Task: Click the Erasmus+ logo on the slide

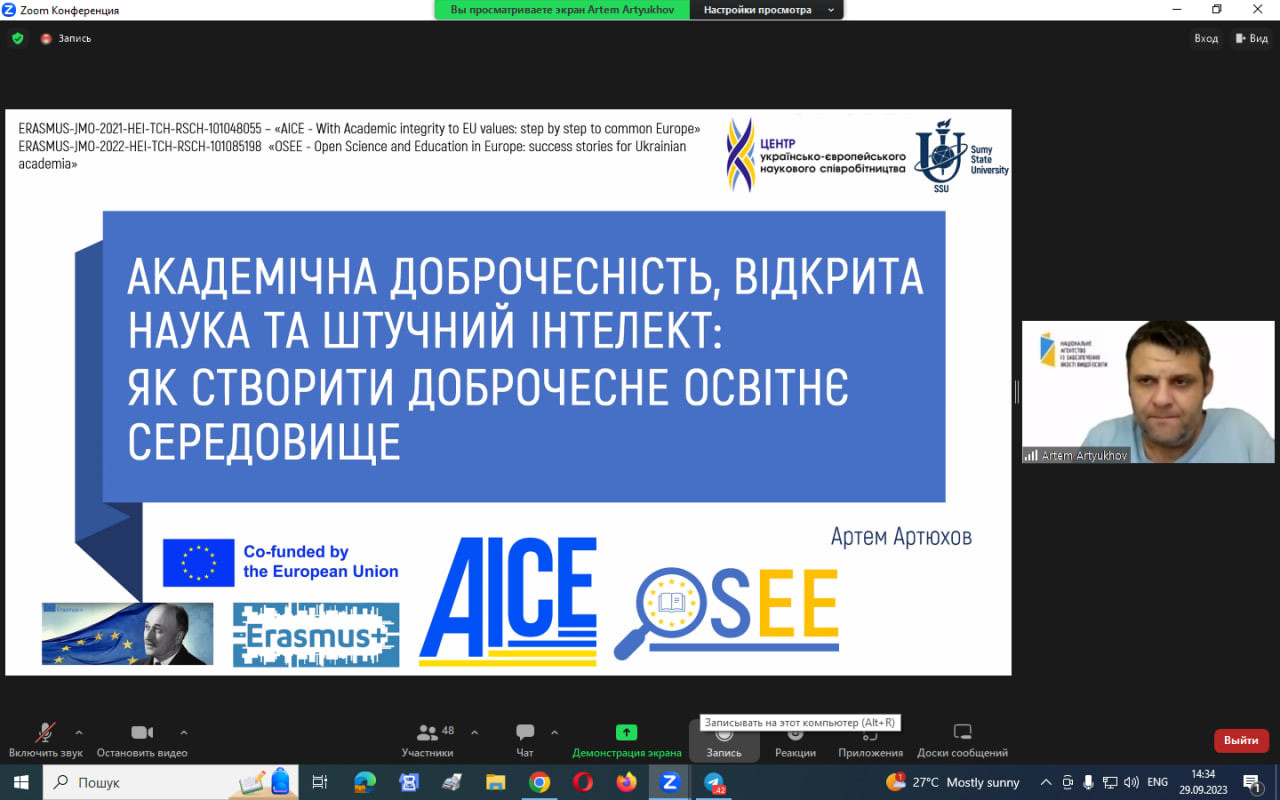Action: [x=316, y=634]
